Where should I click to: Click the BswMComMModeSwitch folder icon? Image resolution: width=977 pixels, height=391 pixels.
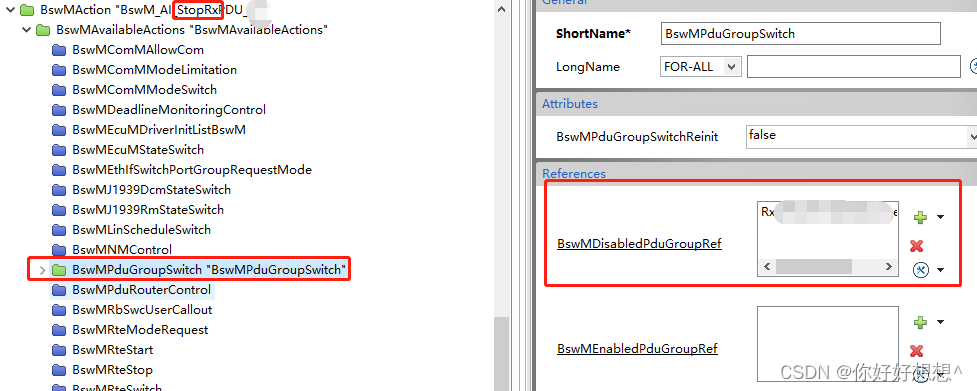[59, 90]
